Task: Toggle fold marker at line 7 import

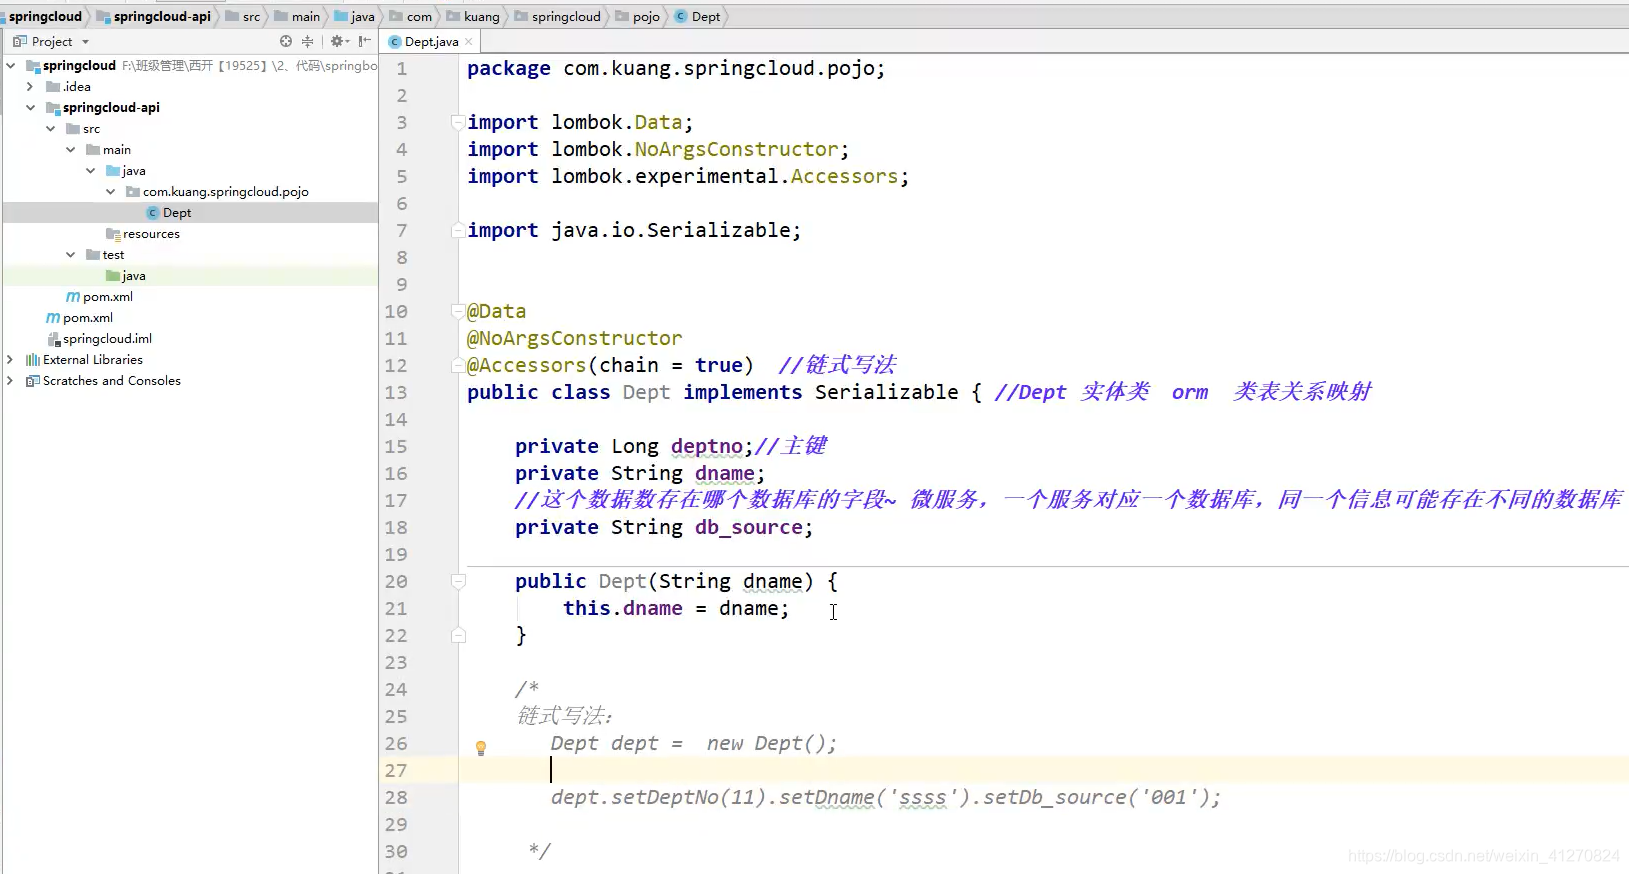Action: 458,230
